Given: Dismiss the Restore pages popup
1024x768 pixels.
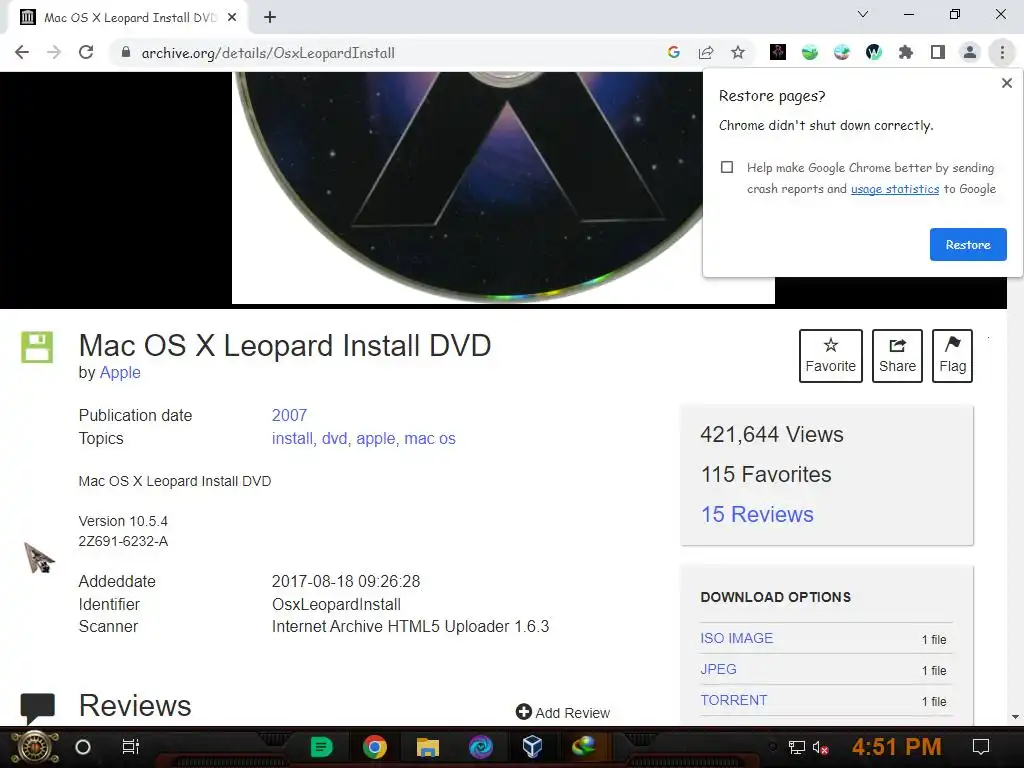Looking at the screenshot, I should click(1006, 83).
